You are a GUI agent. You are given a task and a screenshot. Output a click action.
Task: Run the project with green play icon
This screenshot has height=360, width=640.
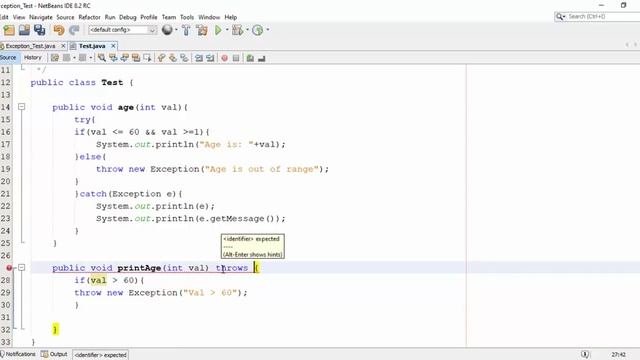pos(218,30)
